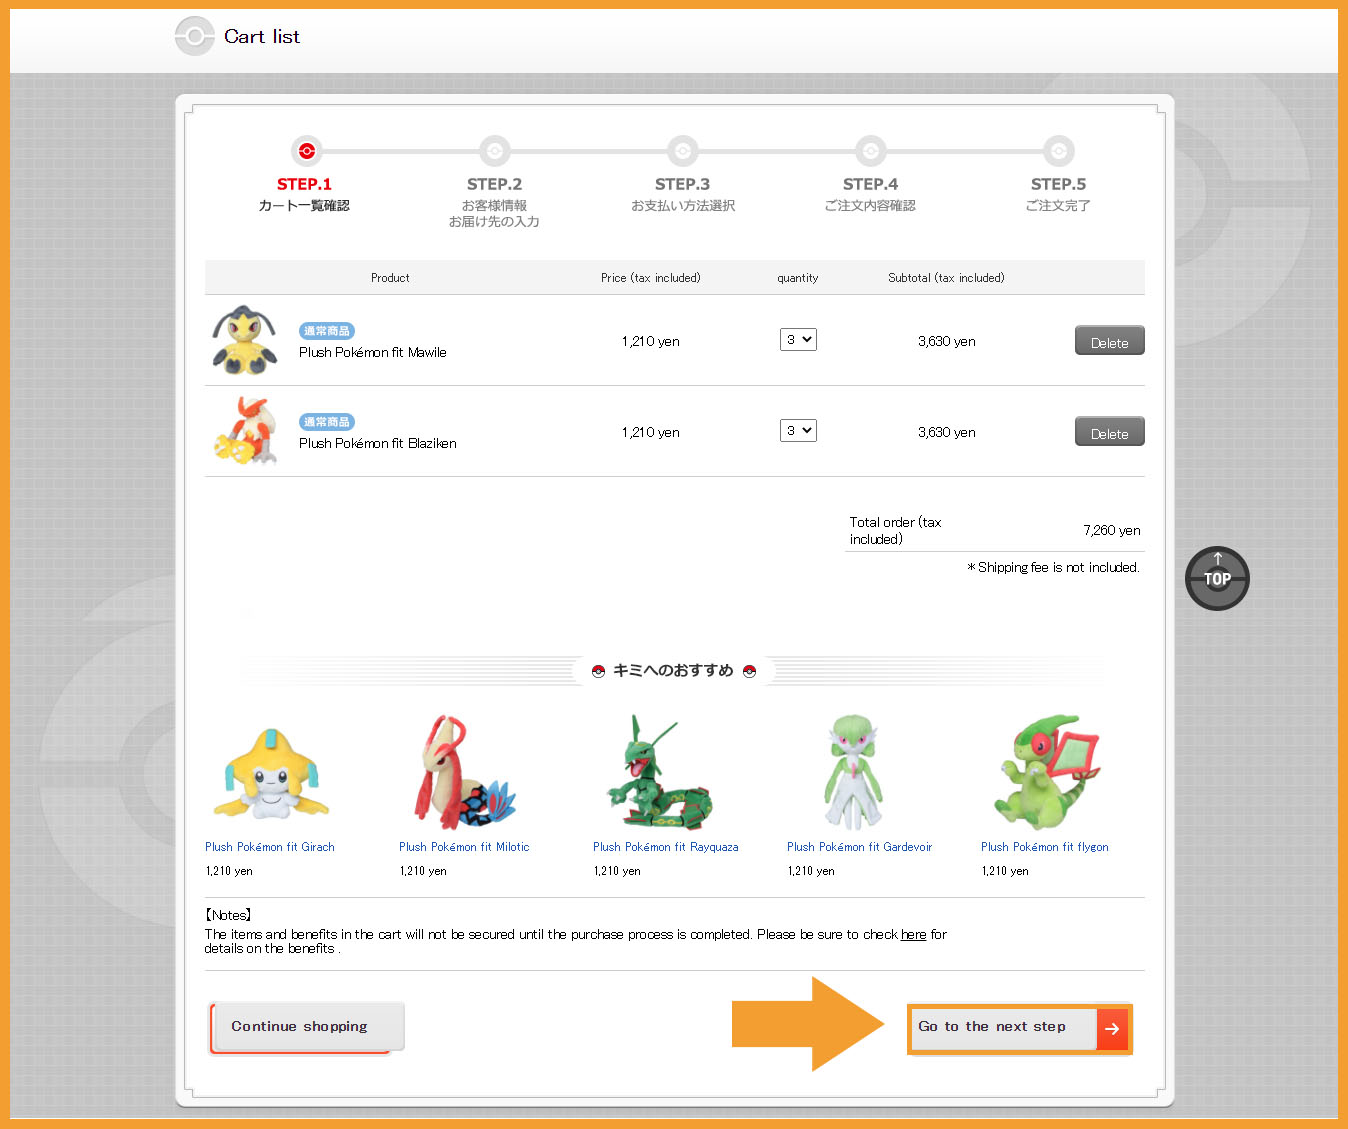Click the 'quantity' column header
This screenshot has height=1129, width=1348.
[798, 278]
